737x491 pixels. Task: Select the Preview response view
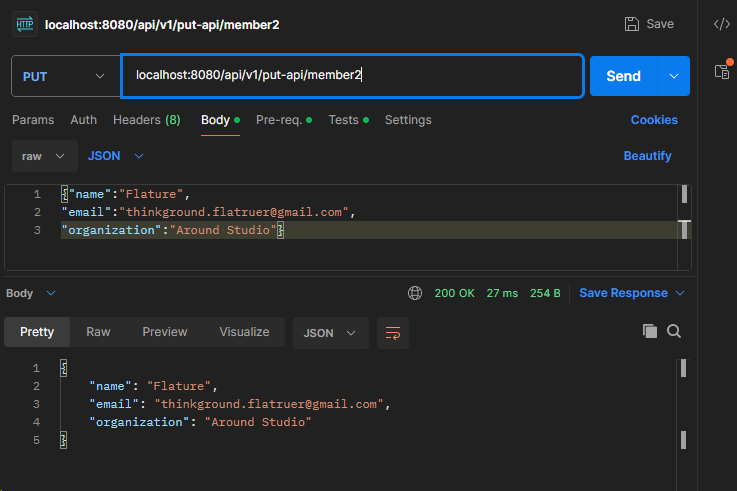coord(165,332)
